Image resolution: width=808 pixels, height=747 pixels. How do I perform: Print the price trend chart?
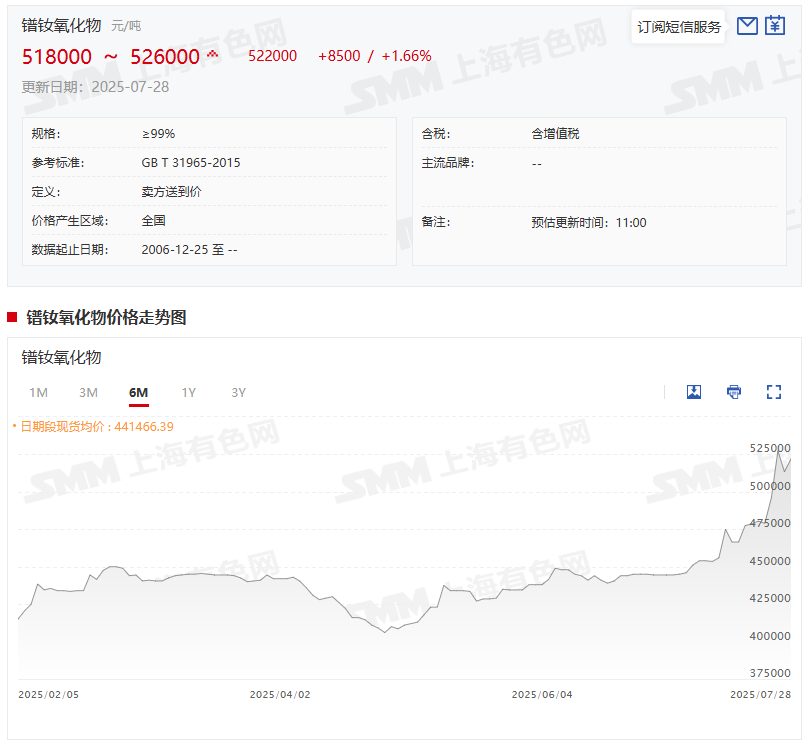734,392
